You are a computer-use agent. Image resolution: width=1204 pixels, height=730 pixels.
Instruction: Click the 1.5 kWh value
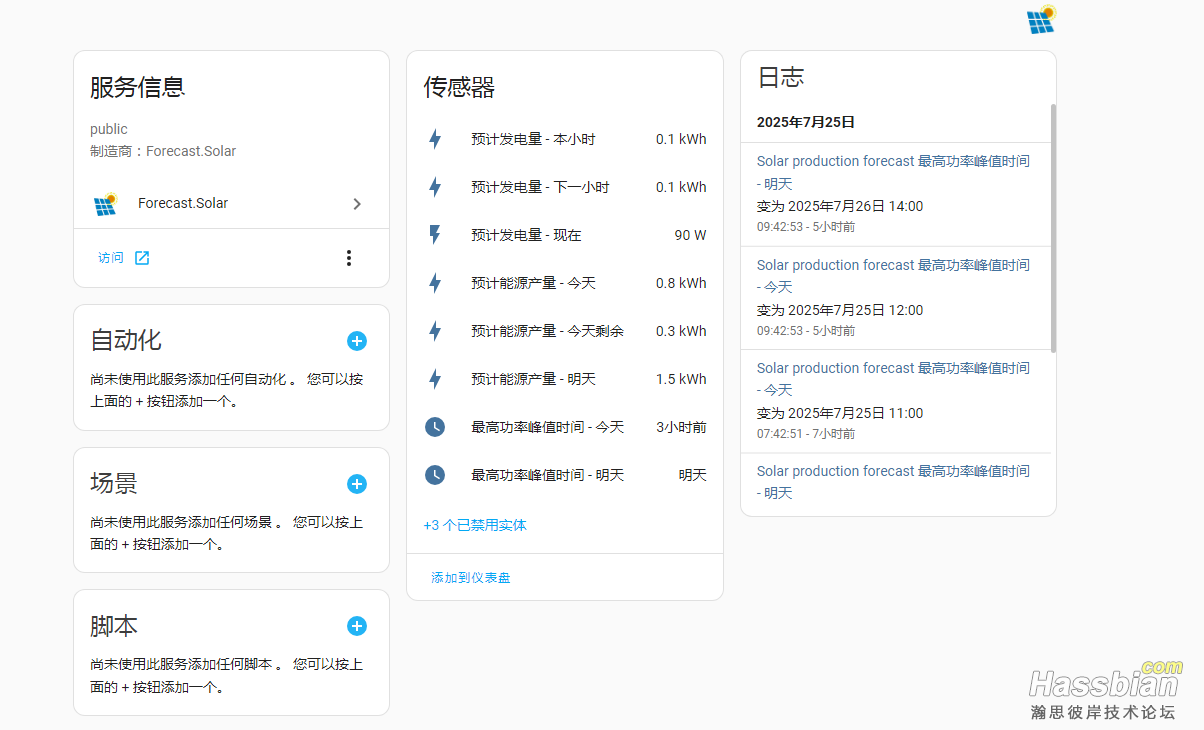click(681, 379)
